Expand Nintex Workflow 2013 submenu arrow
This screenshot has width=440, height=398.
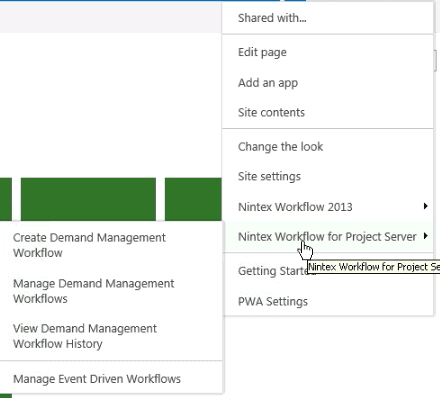coord(425,206)
